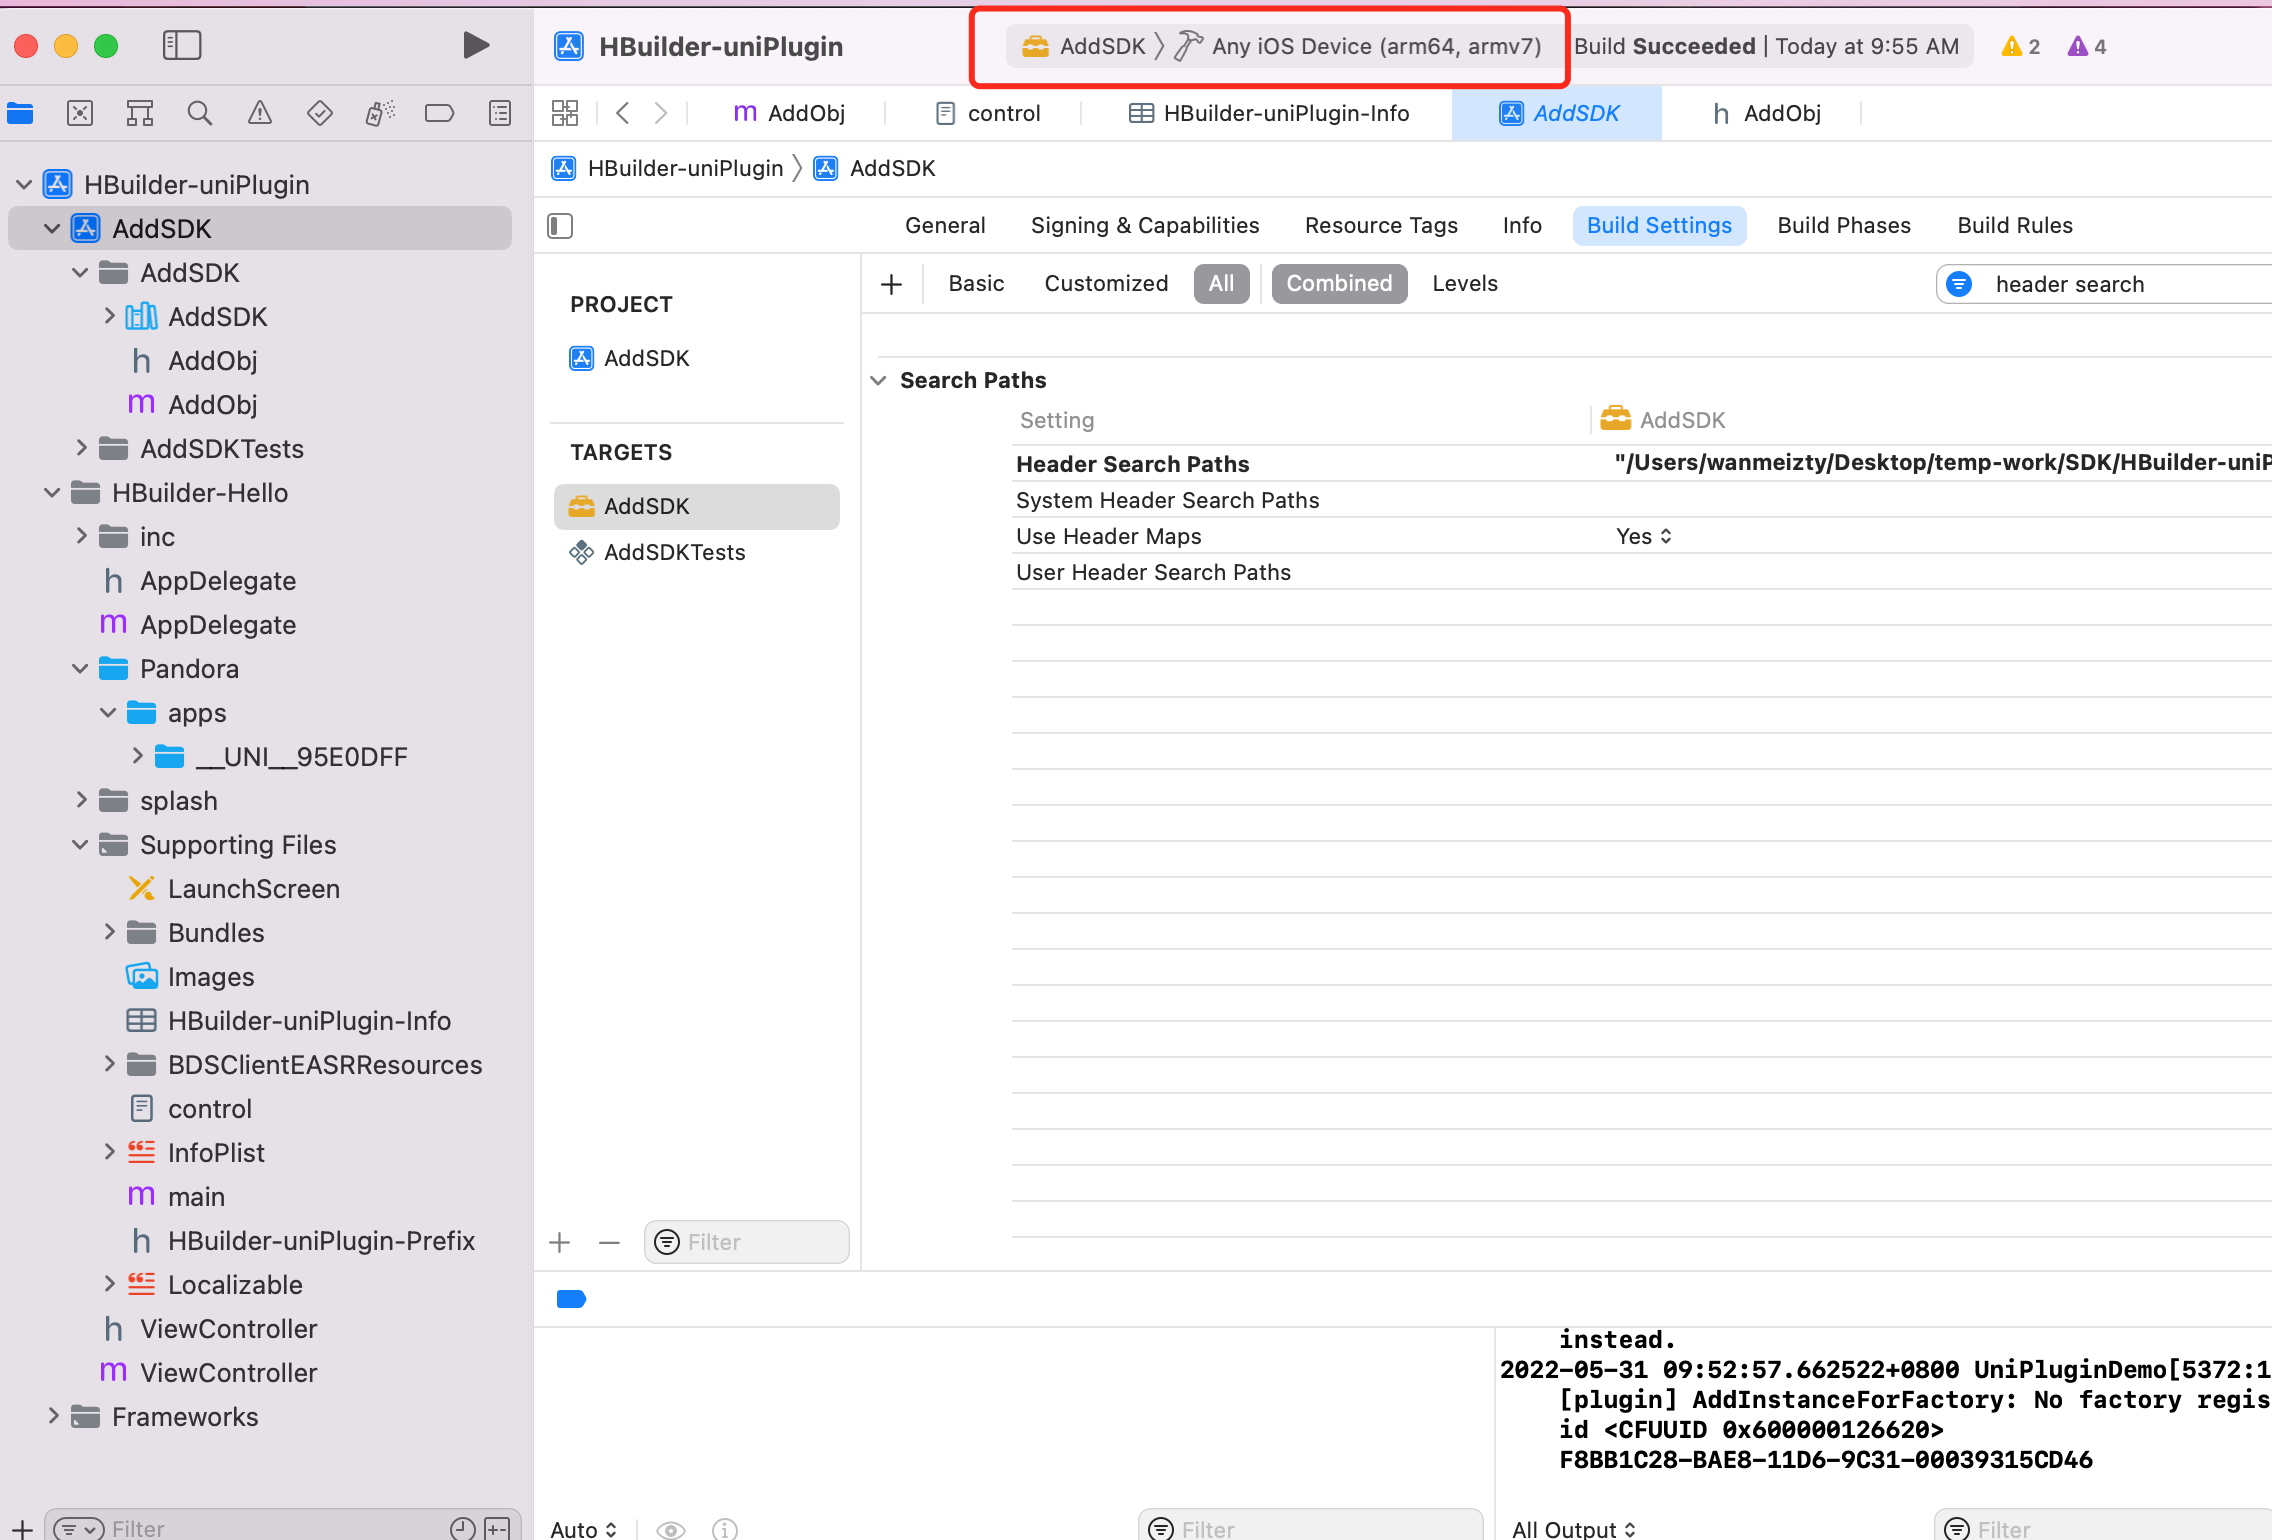This screenshot has width=2272, height=1540.
Task: Click Build Succeeded activity status
Action: tap(1766, 46)
